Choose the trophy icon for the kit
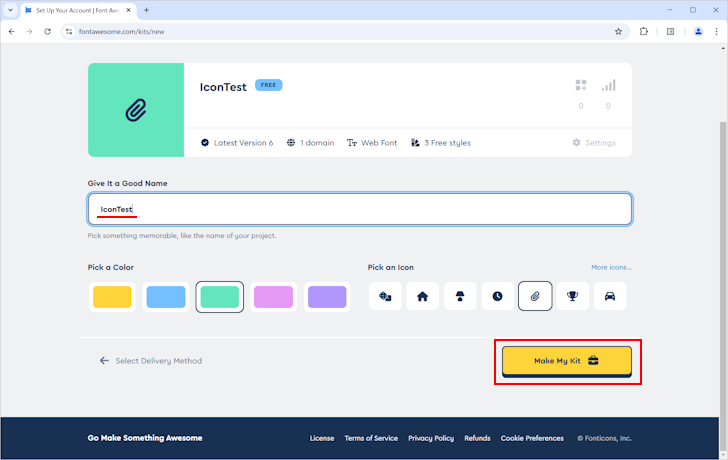 point(572,297)
